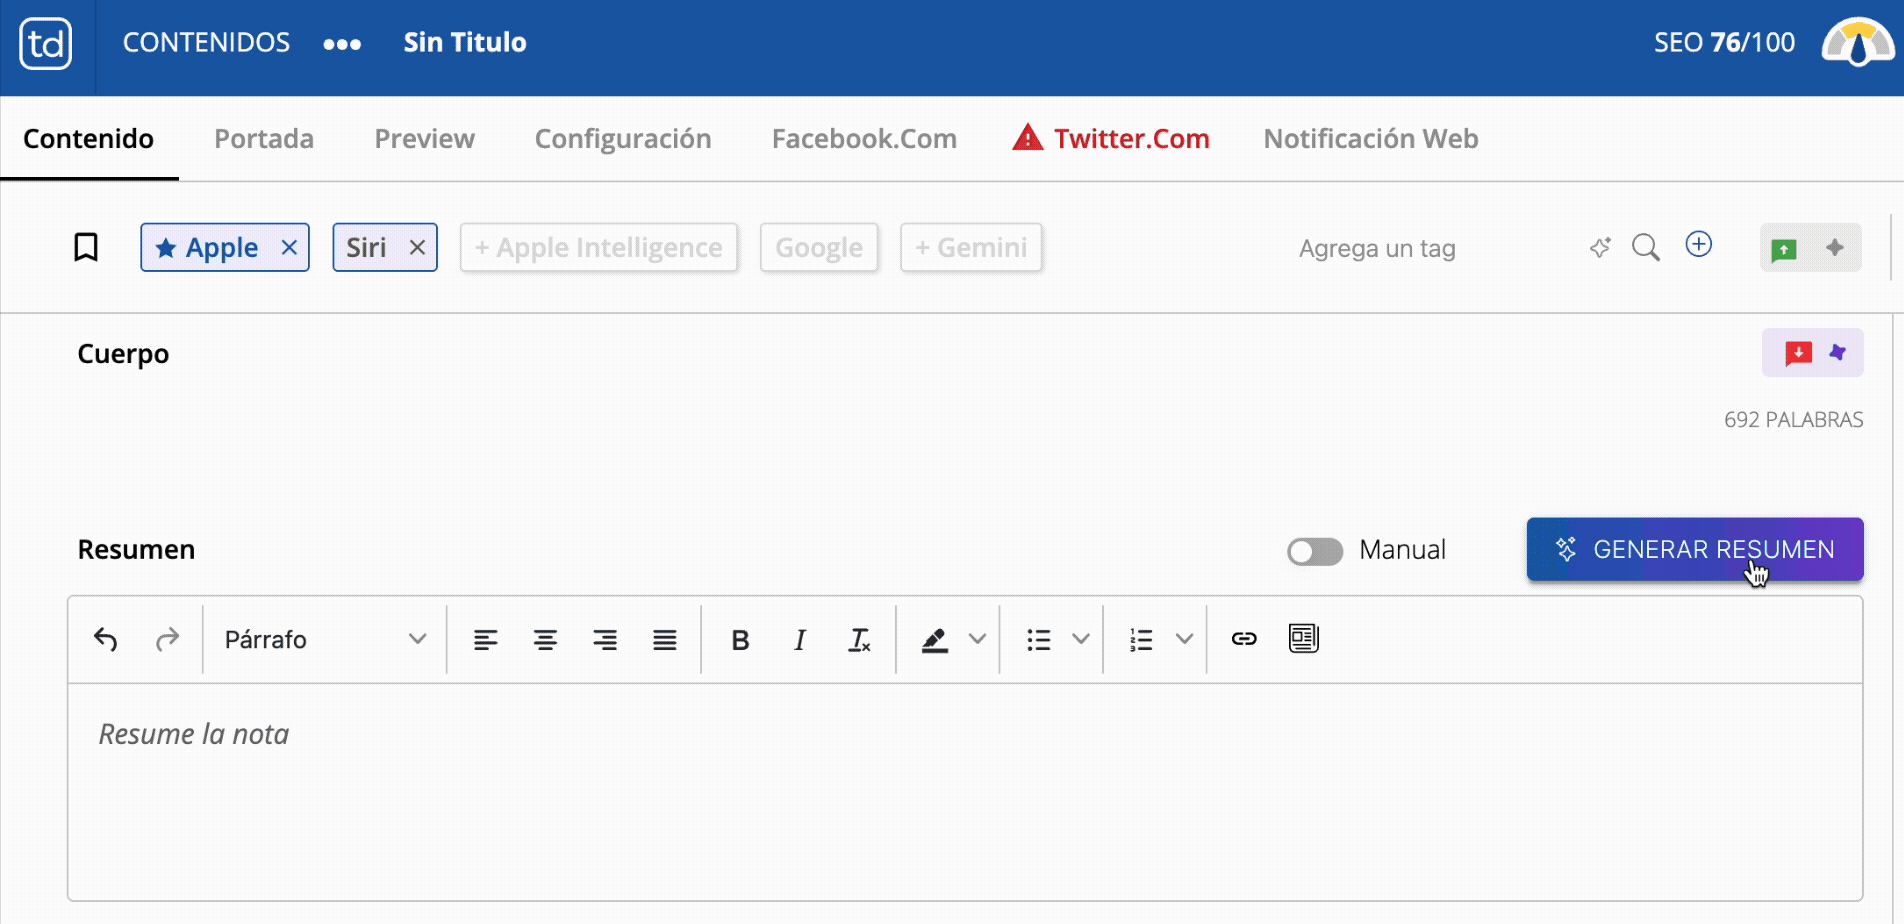Image resolution: width=1904 pixels, height=924 pixels.
Task: Click the news article embed icon
Action: click(1304, 638)
